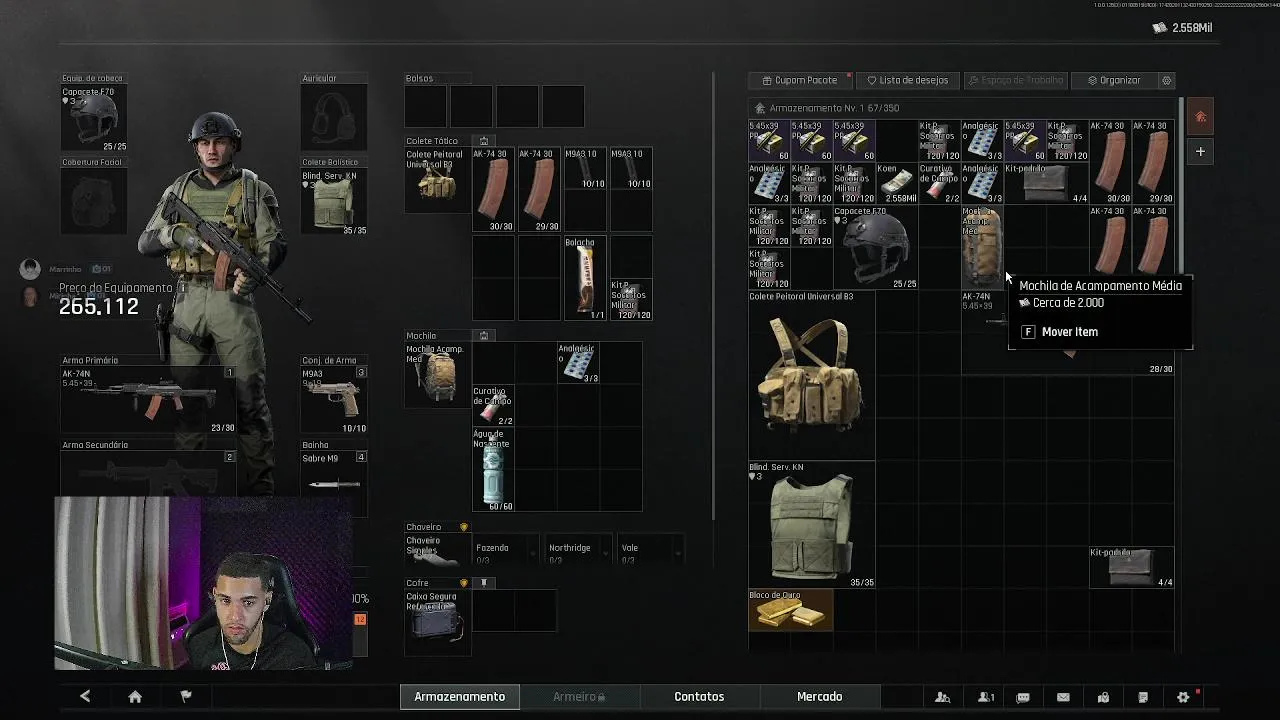The image size is (1280, 720).
Task: Open organizer settings gear next to Organizar
Action: tap(1166, 80)
